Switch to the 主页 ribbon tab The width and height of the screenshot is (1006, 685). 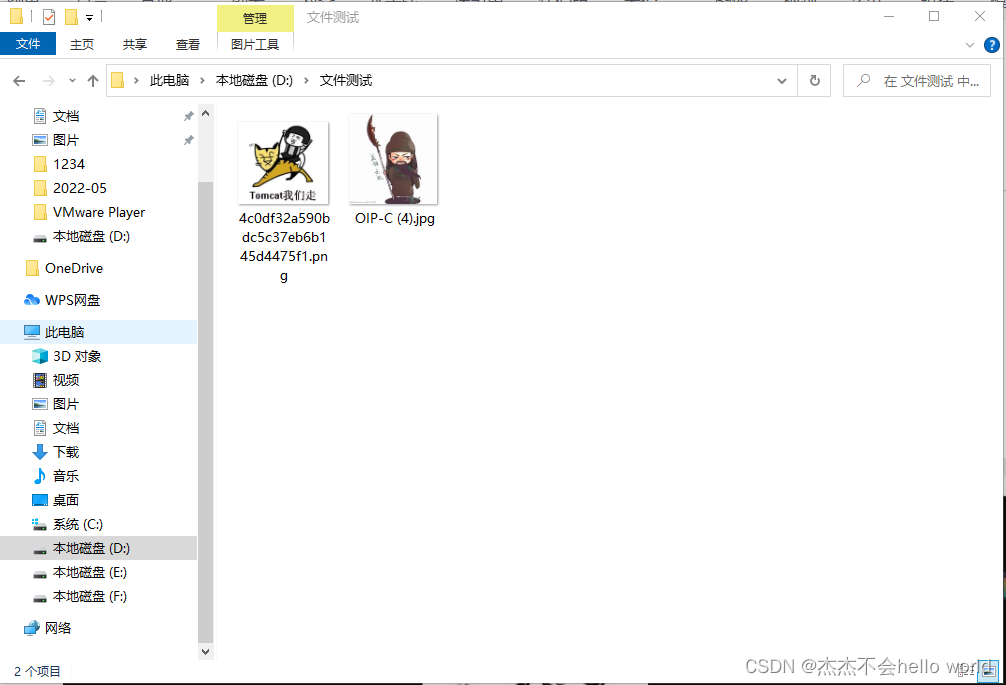(x=81, y=44)
